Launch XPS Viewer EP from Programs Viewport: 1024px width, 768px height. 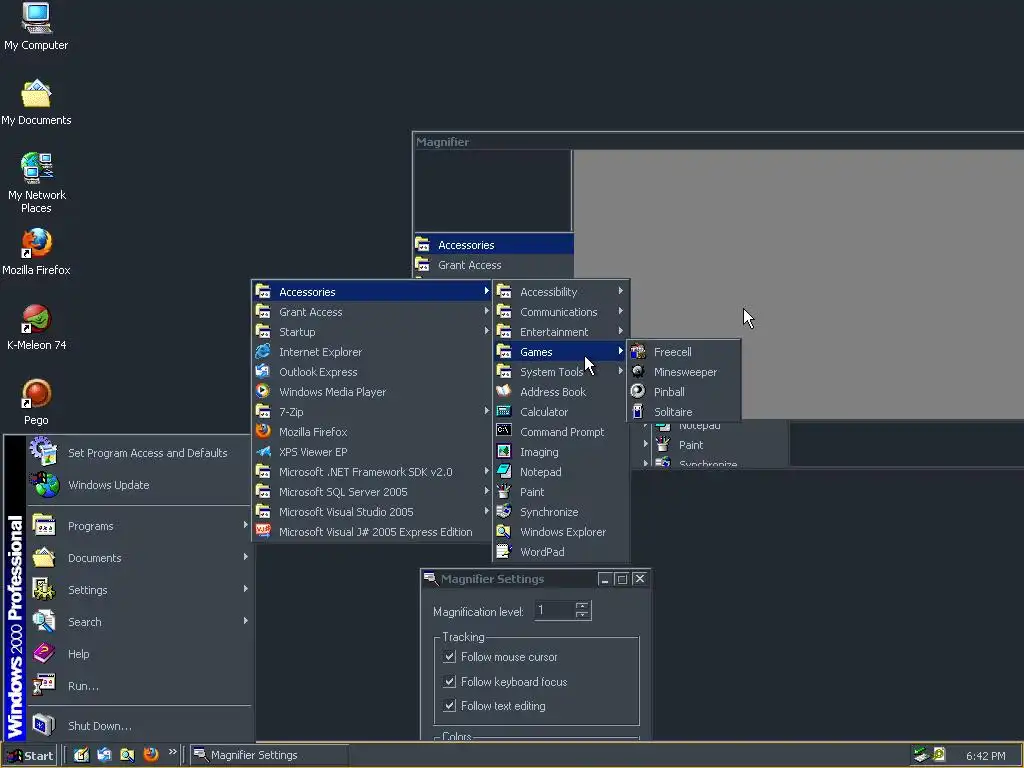point(372,452)
